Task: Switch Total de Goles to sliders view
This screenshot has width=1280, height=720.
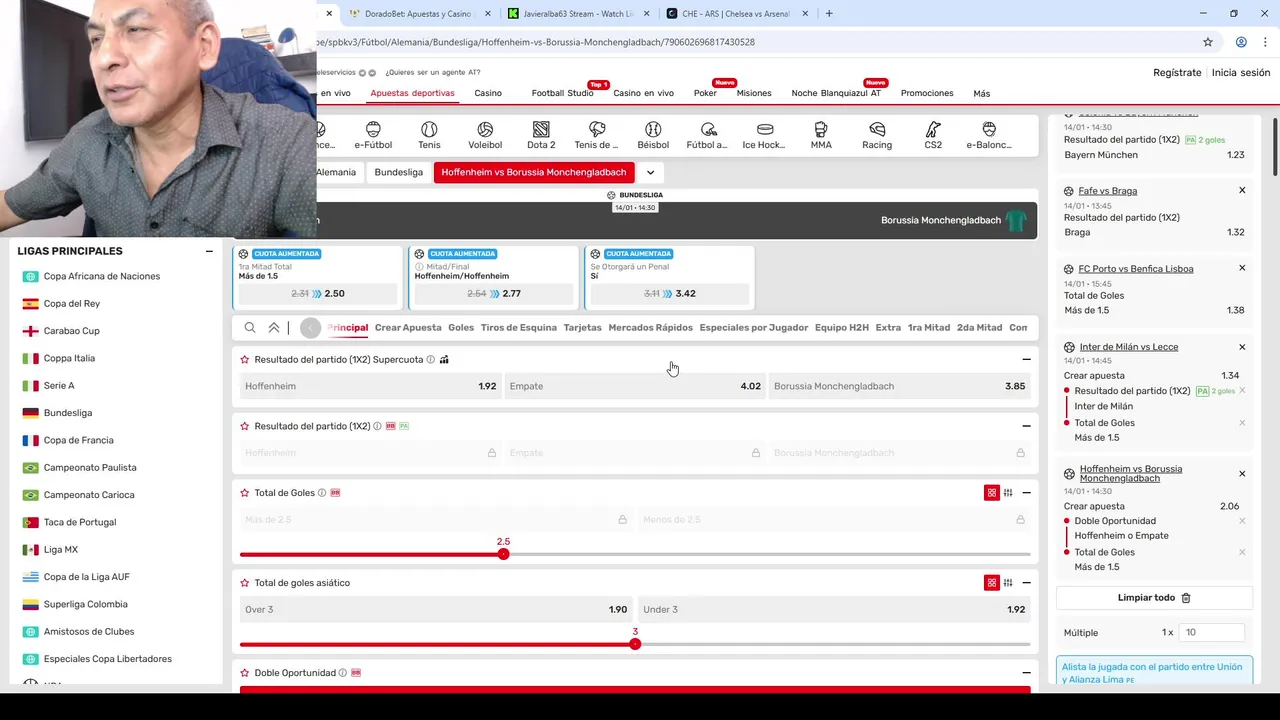Action: (x=1008, y=493)
